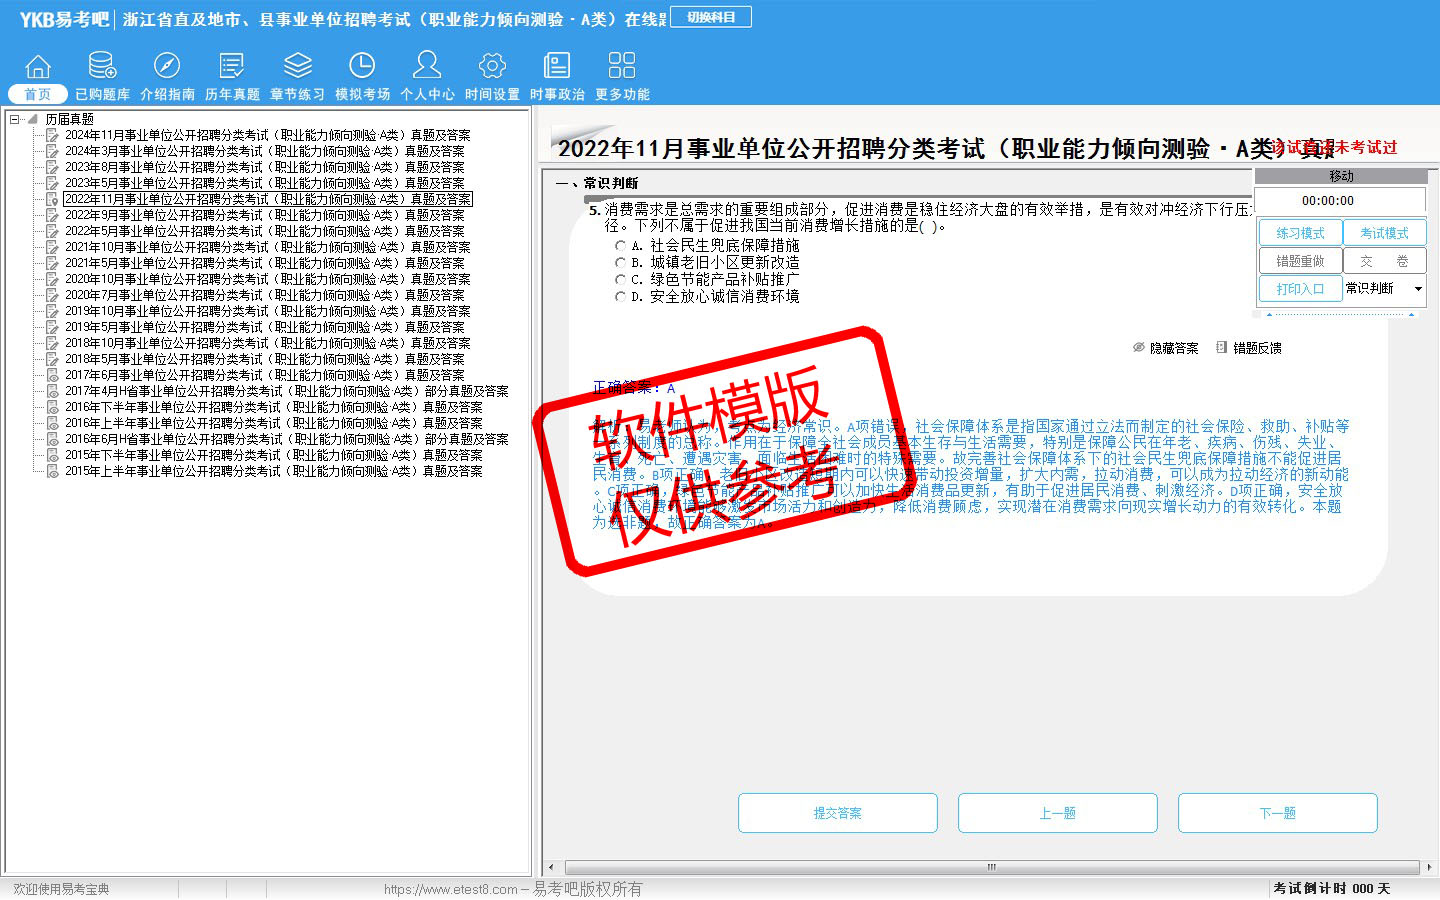Toggle 隐藏答案 to hide the answer
The height and width of the screenshot is (900, 1440).
(1166, 348)
